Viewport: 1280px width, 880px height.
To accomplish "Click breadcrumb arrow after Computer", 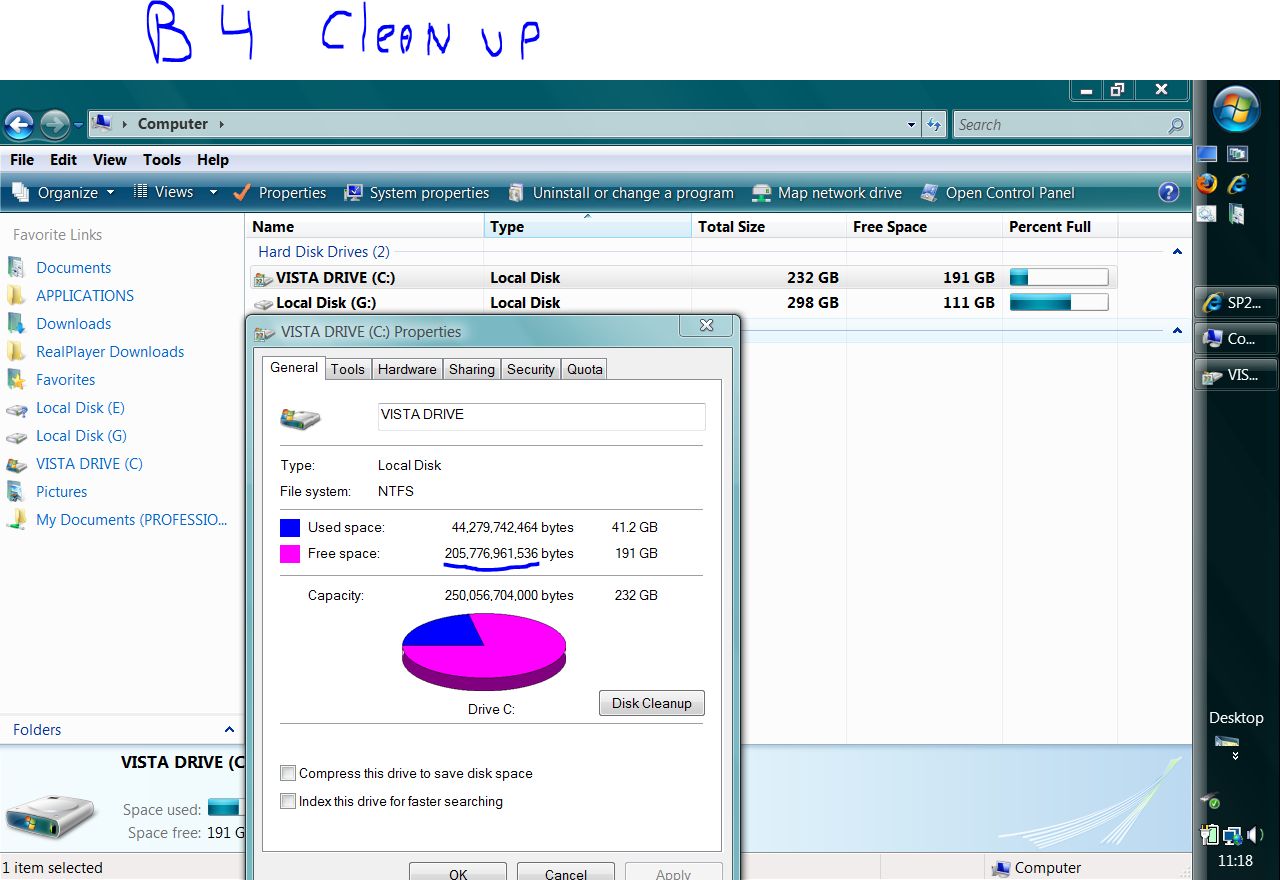I will (x=221, y=125).
